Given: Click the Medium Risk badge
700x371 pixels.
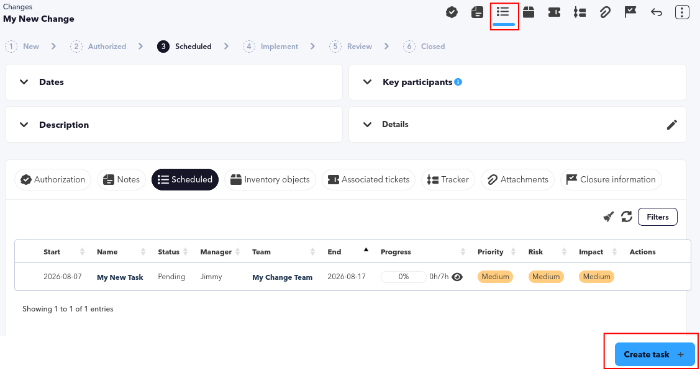Looking at the screenshot, I should tap(546, 277).
